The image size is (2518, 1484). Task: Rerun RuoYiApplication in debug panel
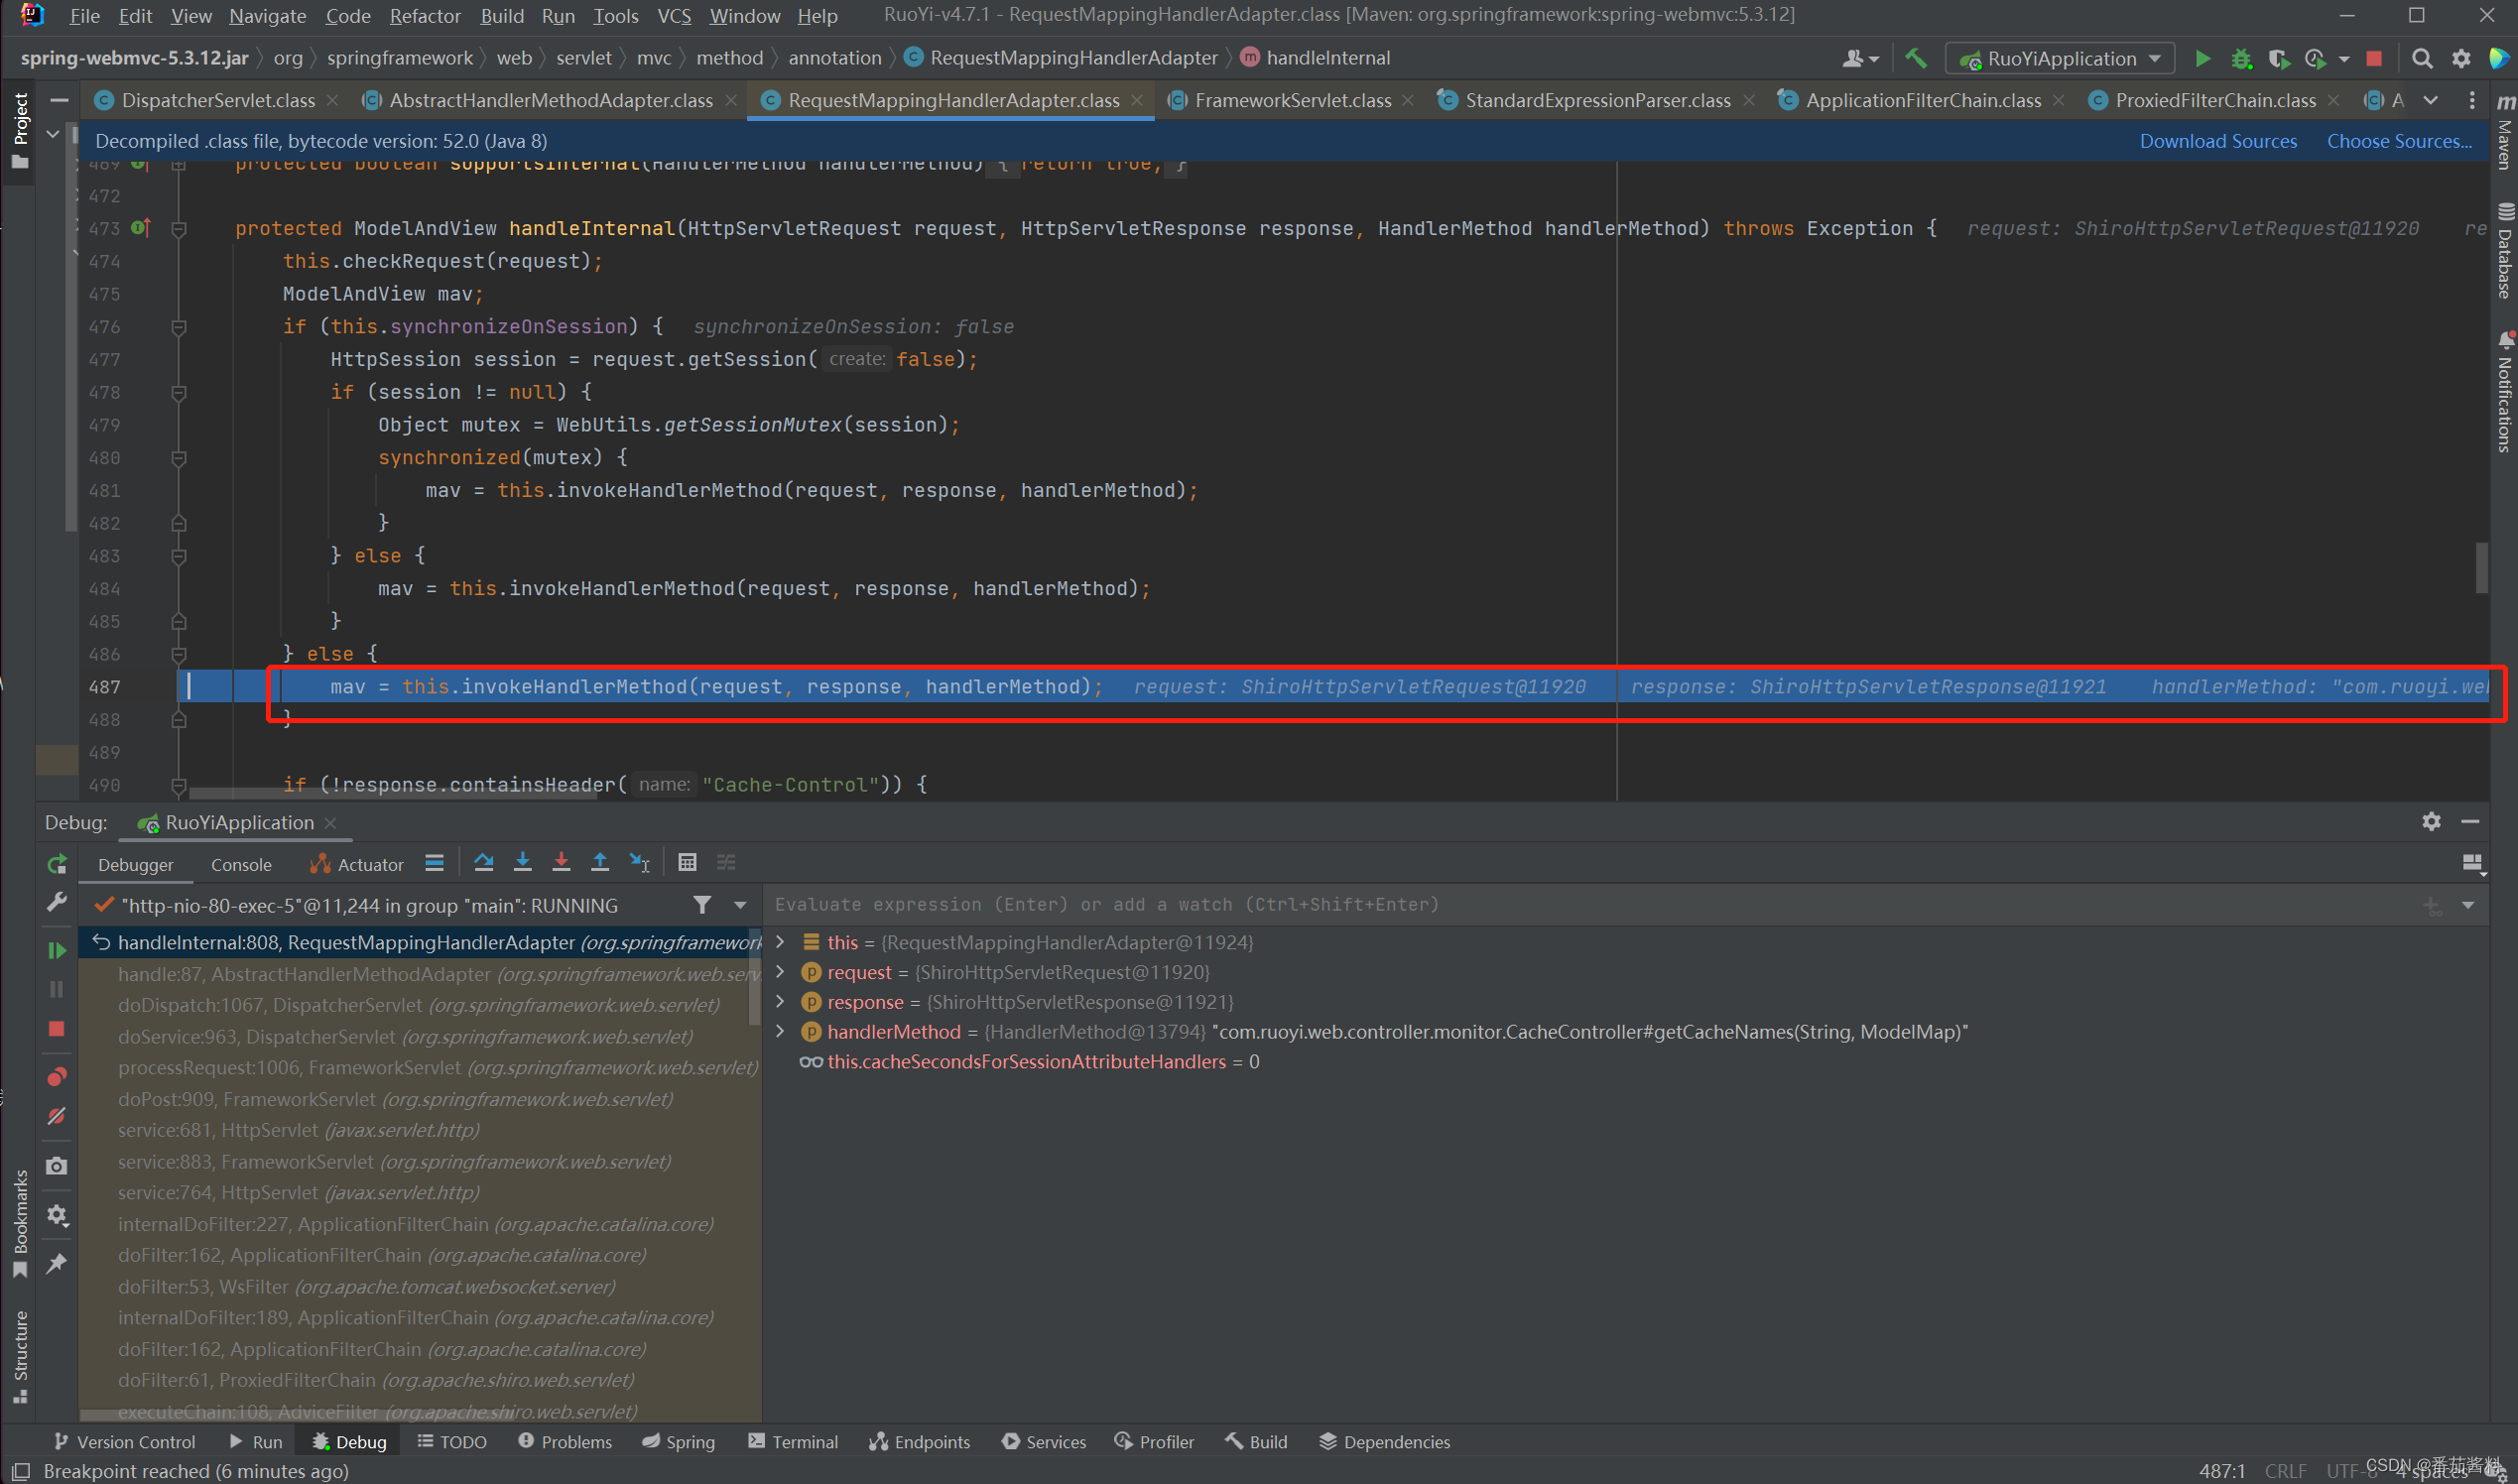point(57,864)
